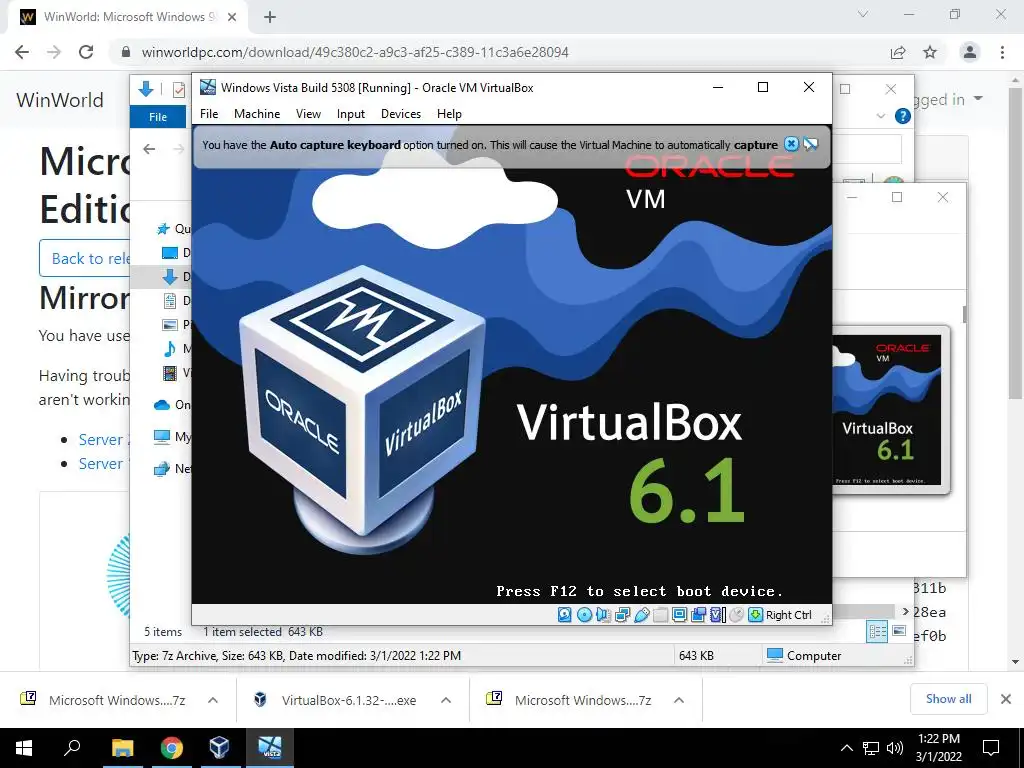1024x768 pixels.
Task: Click the mouse integration indicator icon
Action: [x=736, y=615]
